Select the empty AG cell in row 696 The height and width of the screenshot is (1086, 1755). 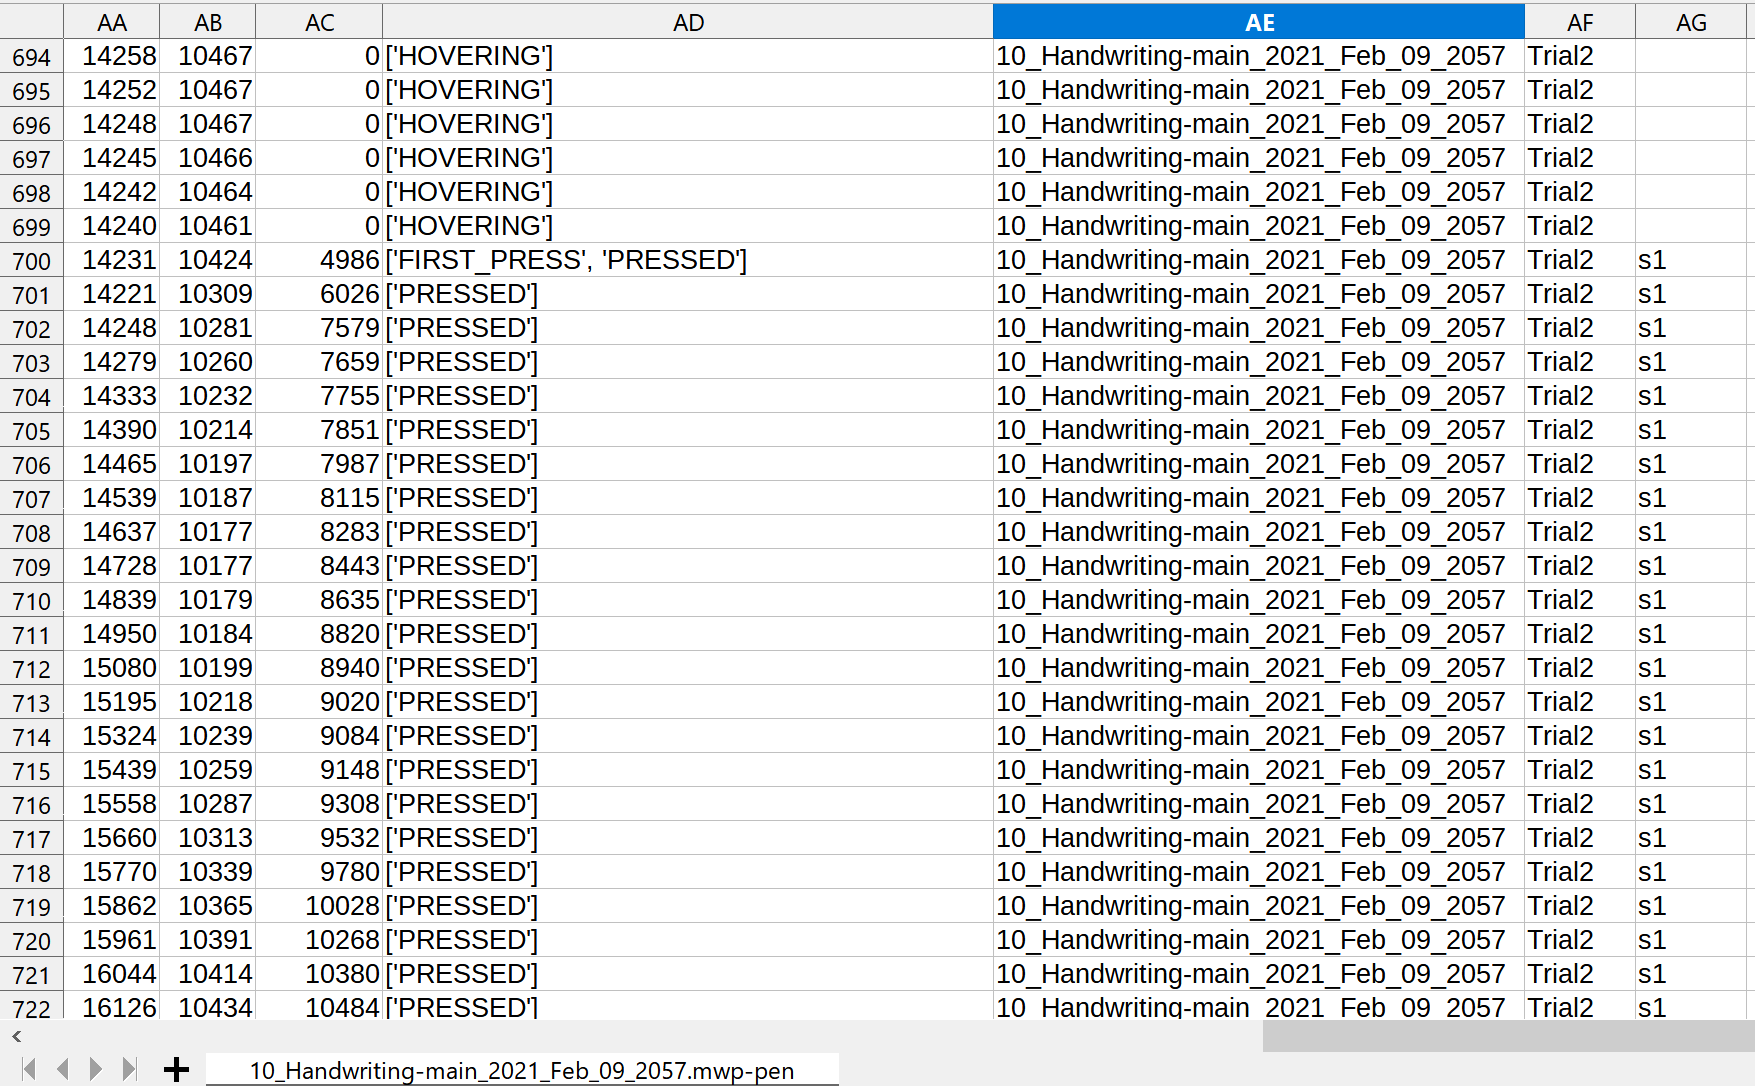1691,124
